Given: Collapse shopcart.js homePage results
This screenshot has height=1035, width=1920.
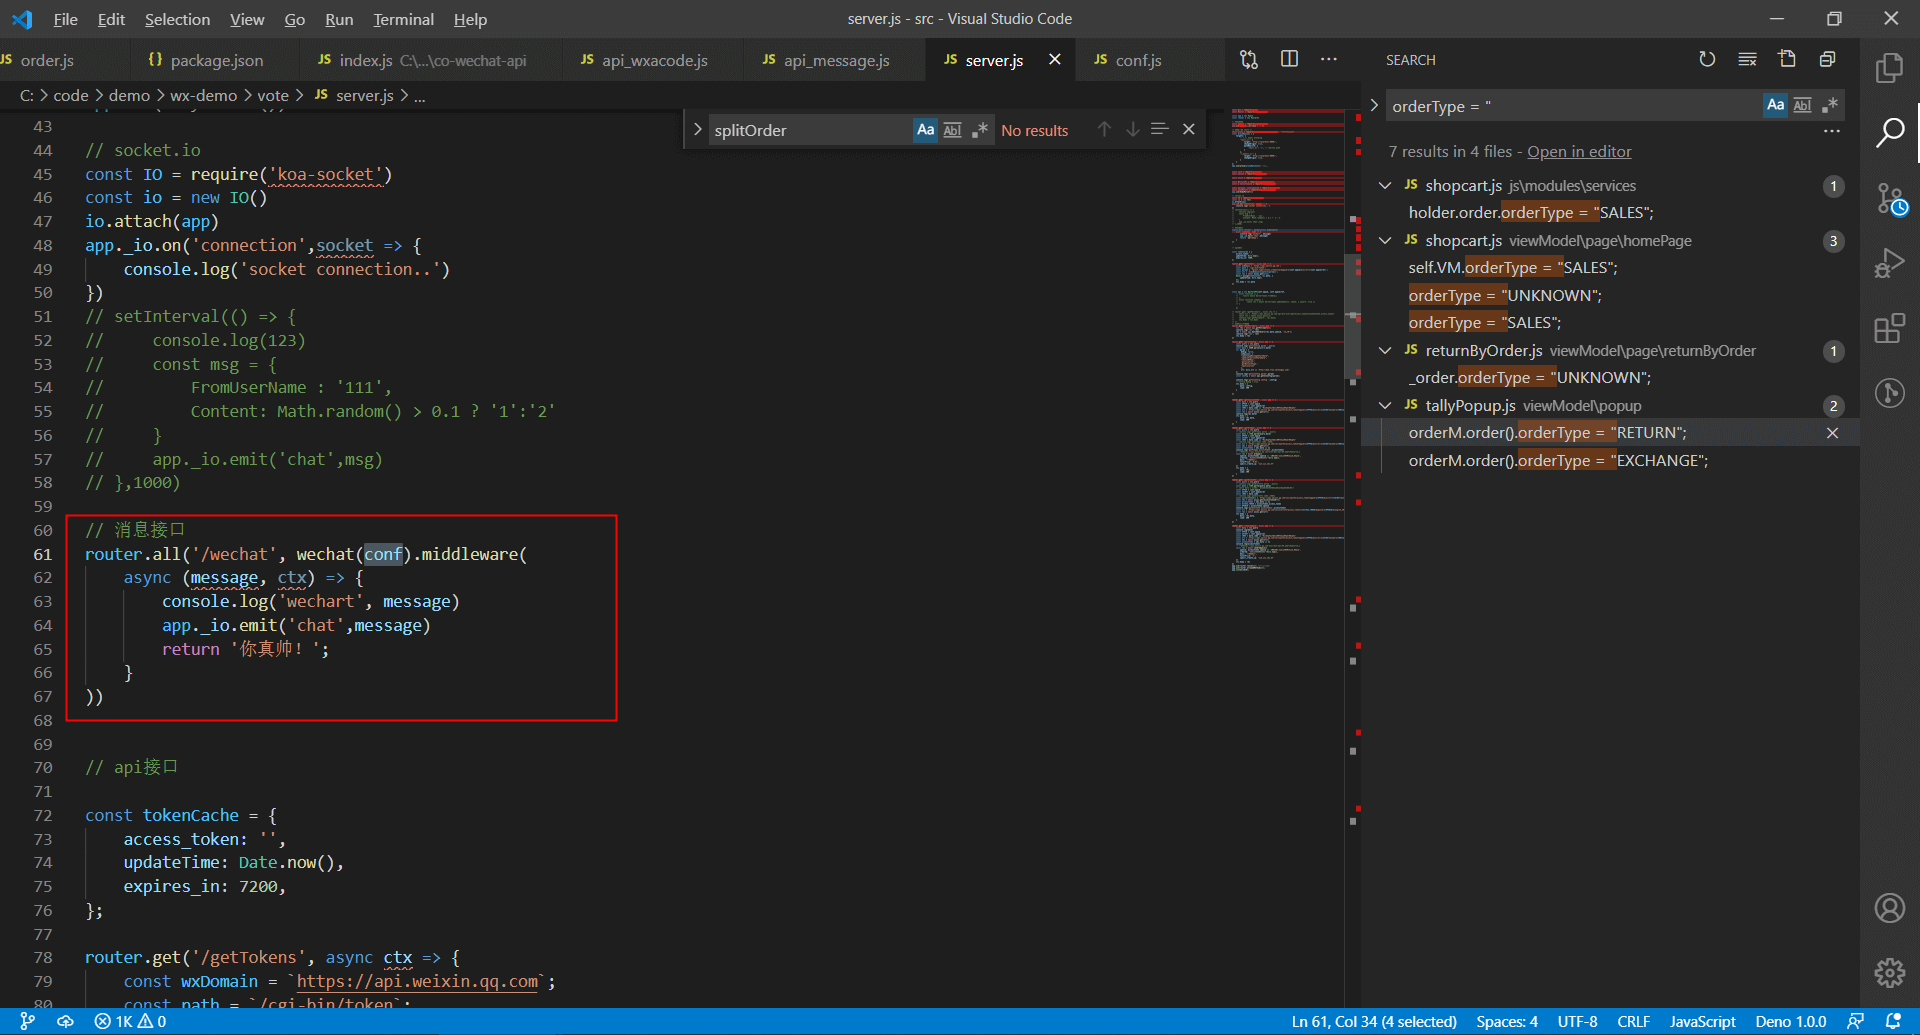Looking at the screenshot, I should 1385,241.
